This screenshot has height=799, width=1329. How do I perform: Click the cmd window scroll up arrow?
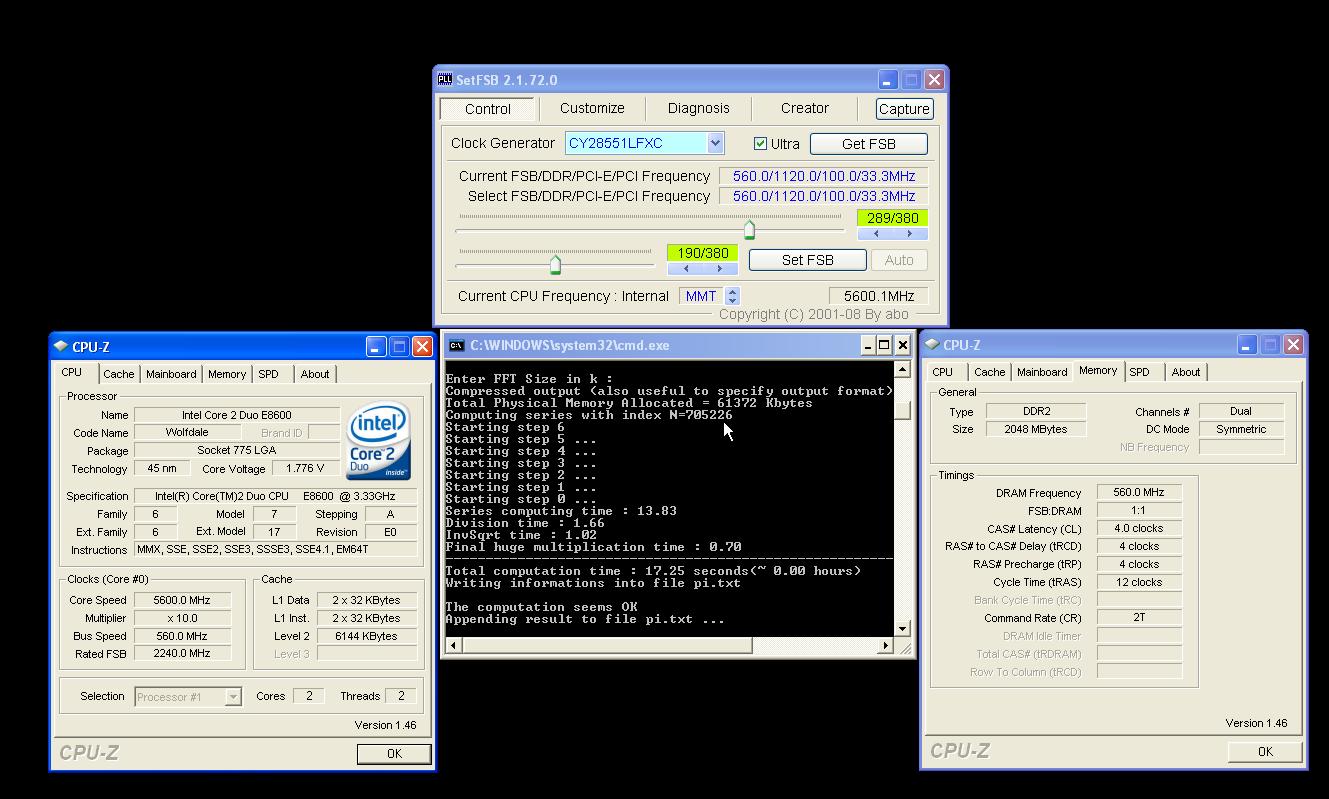point(902,369)
